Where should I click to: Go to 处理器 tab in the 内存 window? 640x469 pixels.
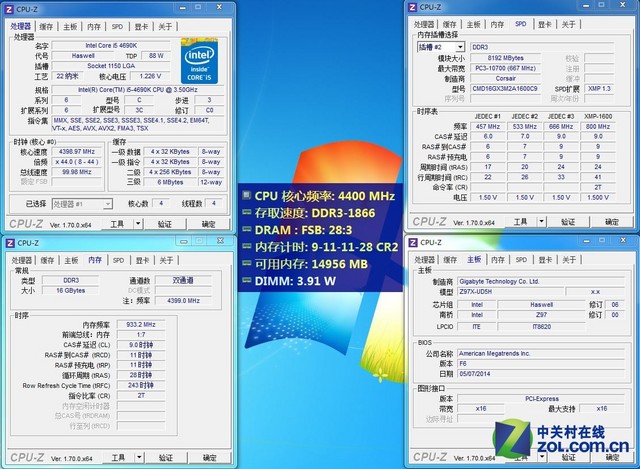[x=21, y=260]
